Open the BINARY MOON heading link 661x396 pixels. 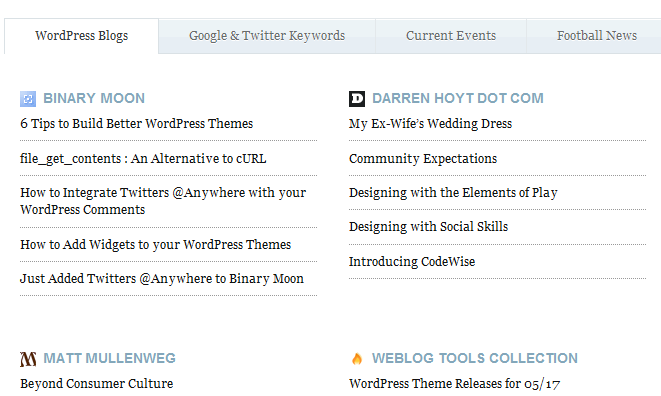click(x=94, y=98)
